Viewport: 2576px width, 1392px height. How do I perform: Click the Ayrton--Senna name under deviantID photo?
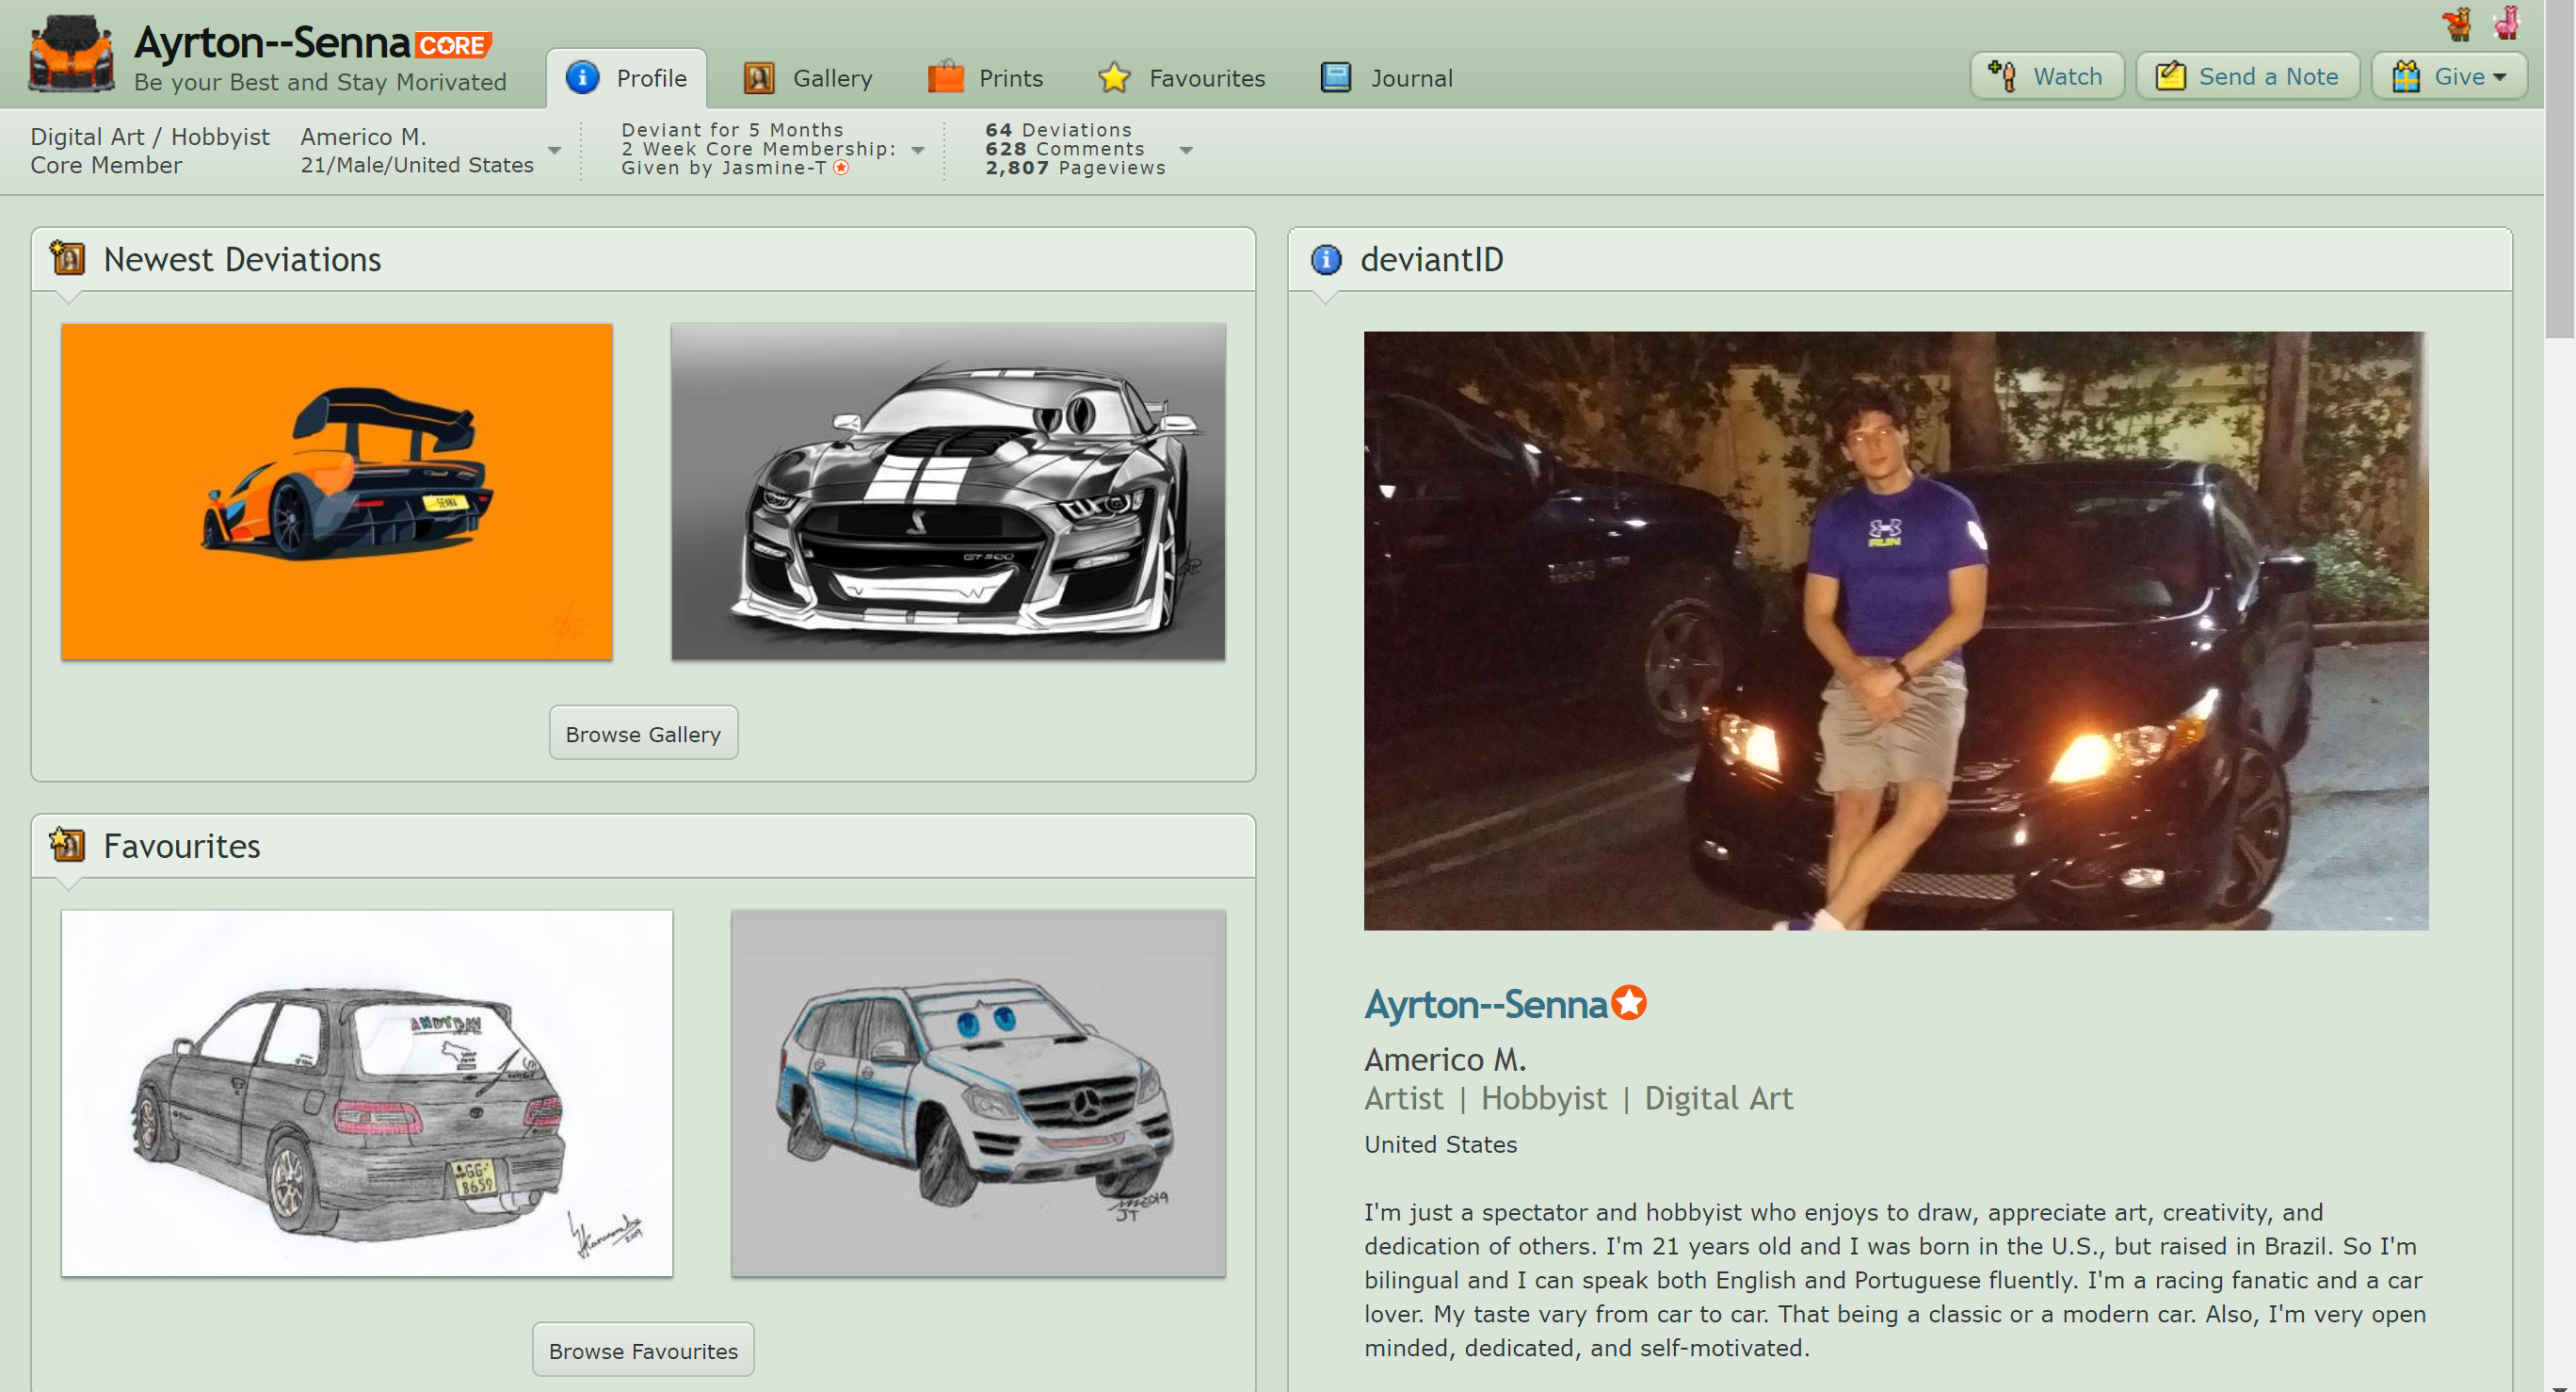[1485, 1004]
